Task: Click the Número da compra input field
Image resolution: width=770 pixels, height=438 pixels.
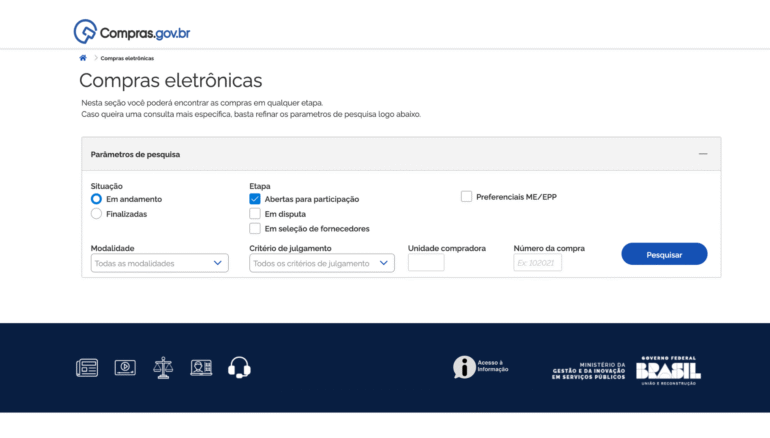Action: (537, 263)
